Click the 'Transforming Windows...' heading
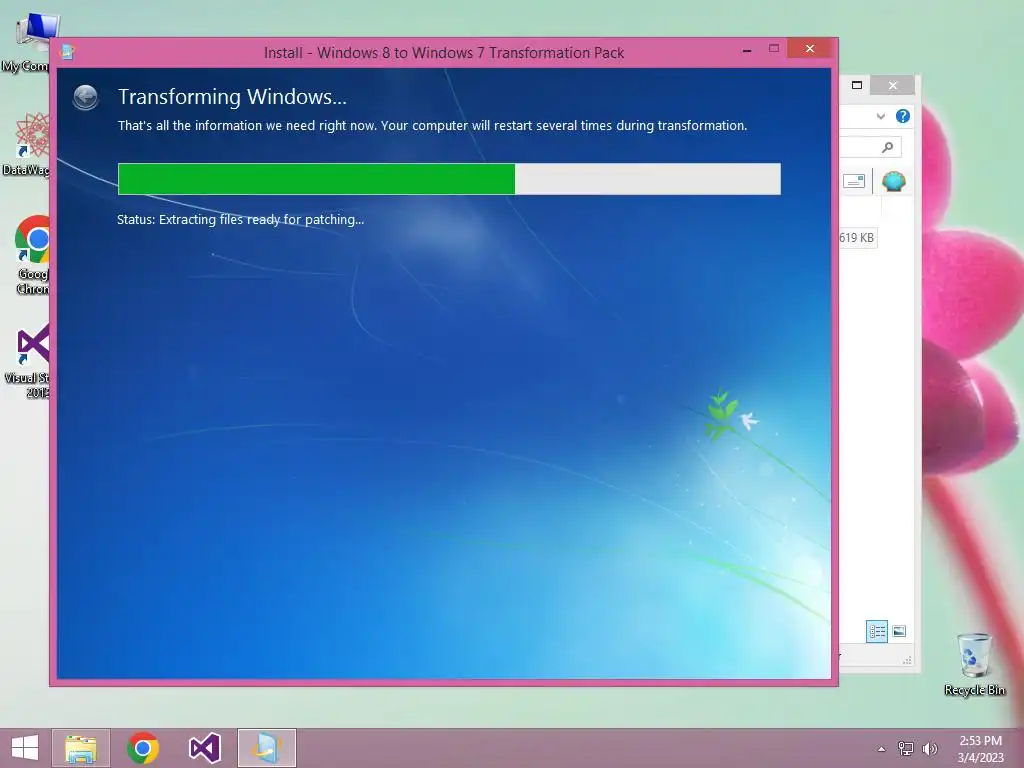1024x768 pixels. click(x=232, y=97)
